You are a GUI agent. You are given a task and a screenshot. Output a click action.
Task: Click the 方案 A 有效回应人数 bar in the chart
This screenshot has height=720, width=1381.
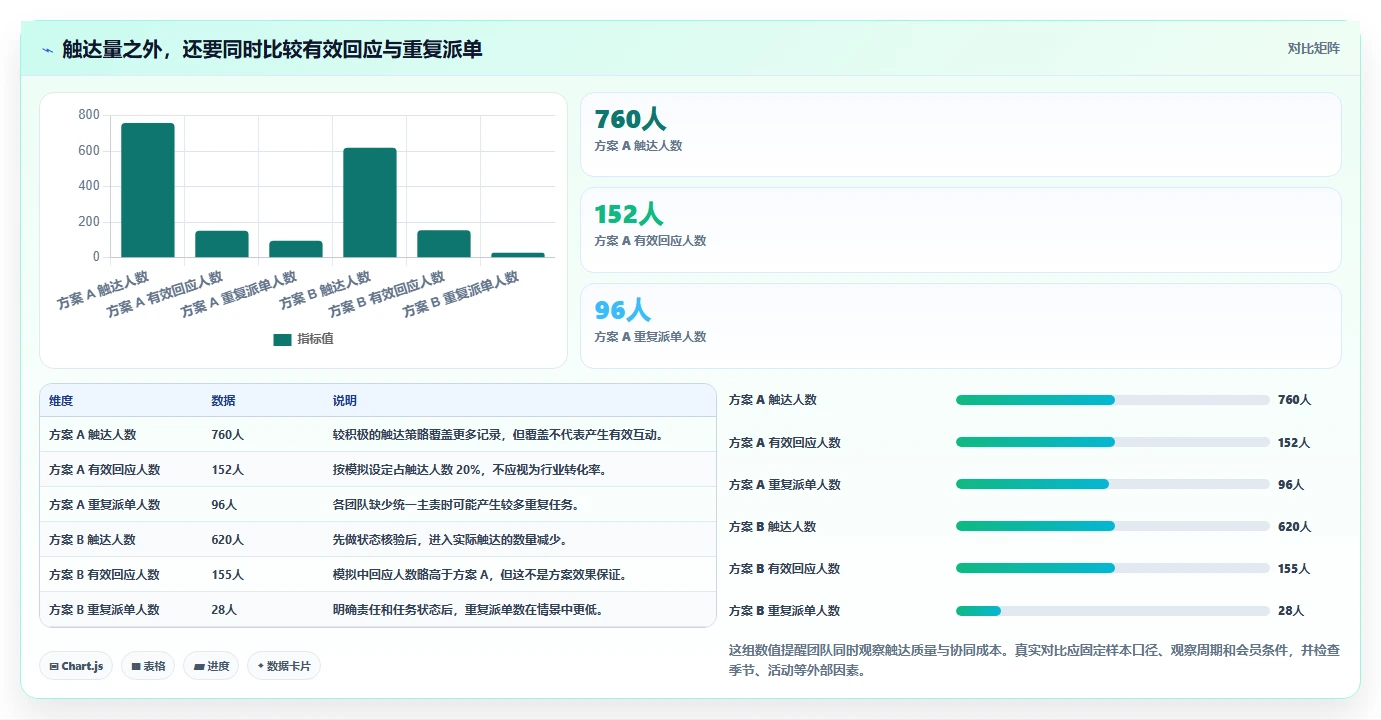click(222, 244)
